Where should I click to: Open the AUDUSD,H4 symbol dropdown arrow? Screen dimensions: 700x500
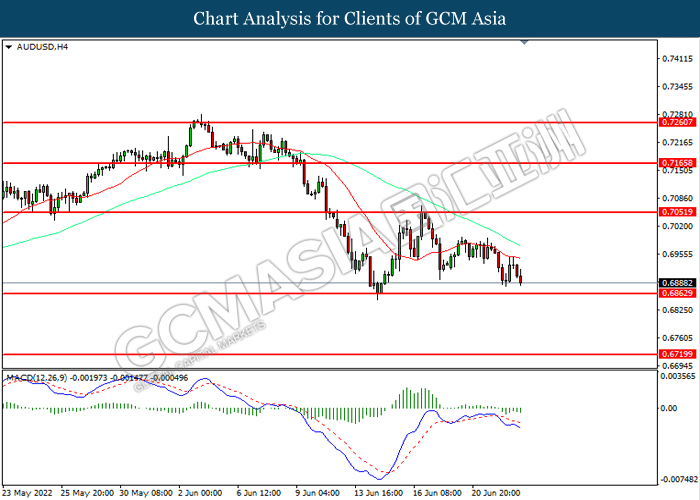(8, 47)
